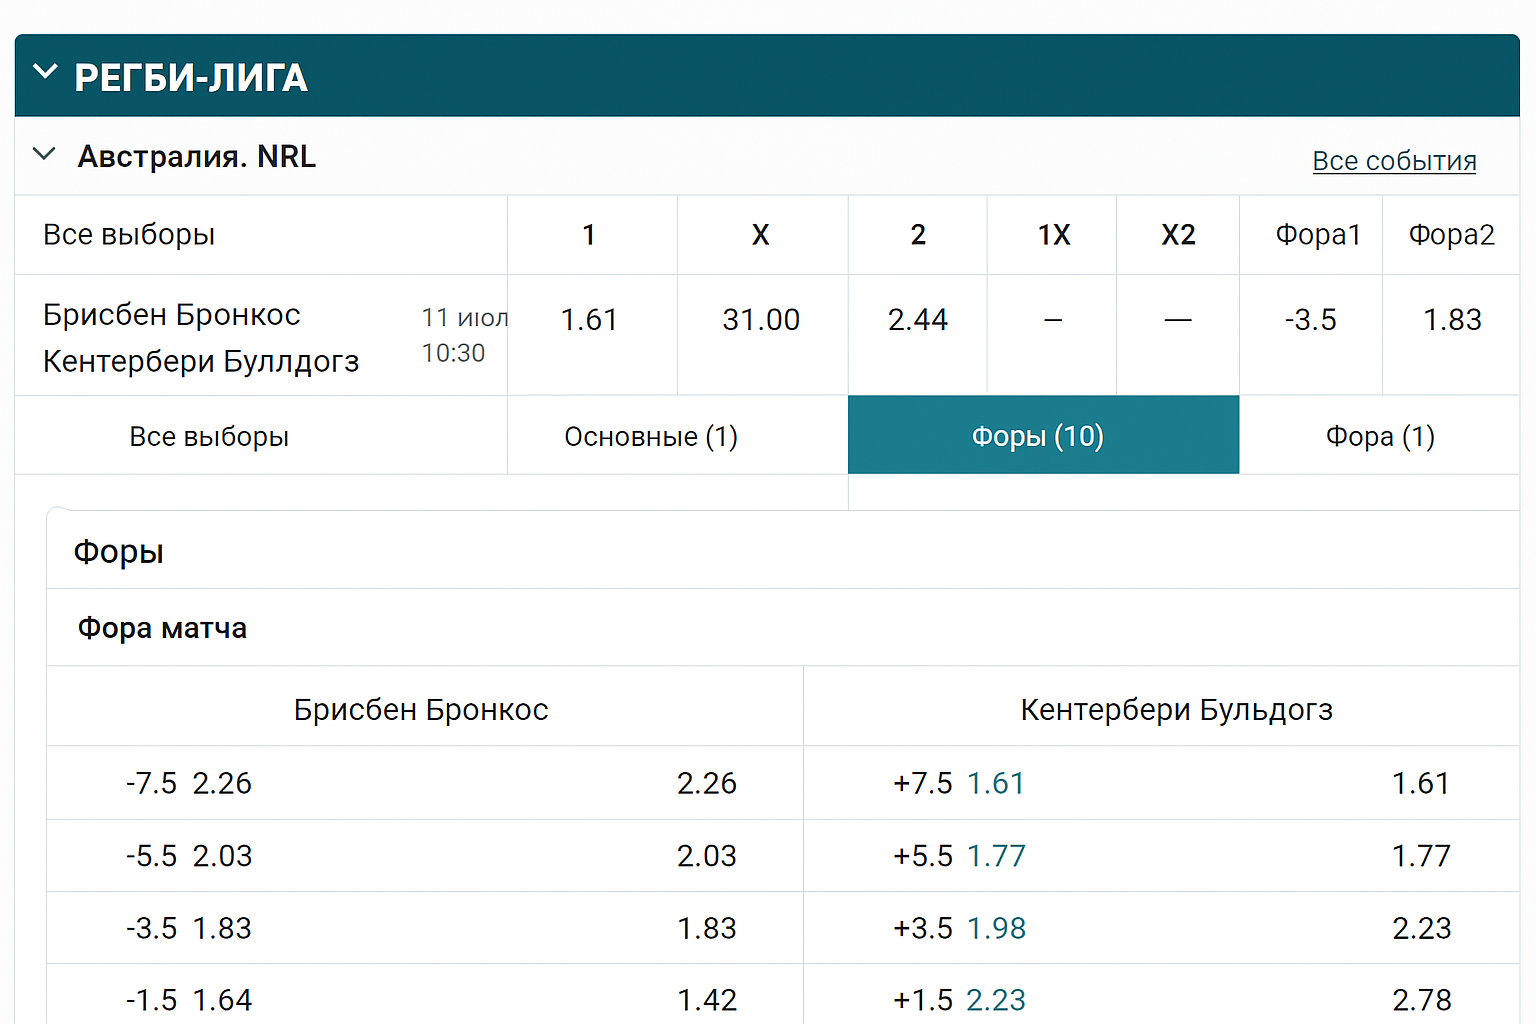Choose Кентербери +7.5 handicap at 1.61
Viewport: 1536px width, 1024px height.
(x=1420, y=783)
